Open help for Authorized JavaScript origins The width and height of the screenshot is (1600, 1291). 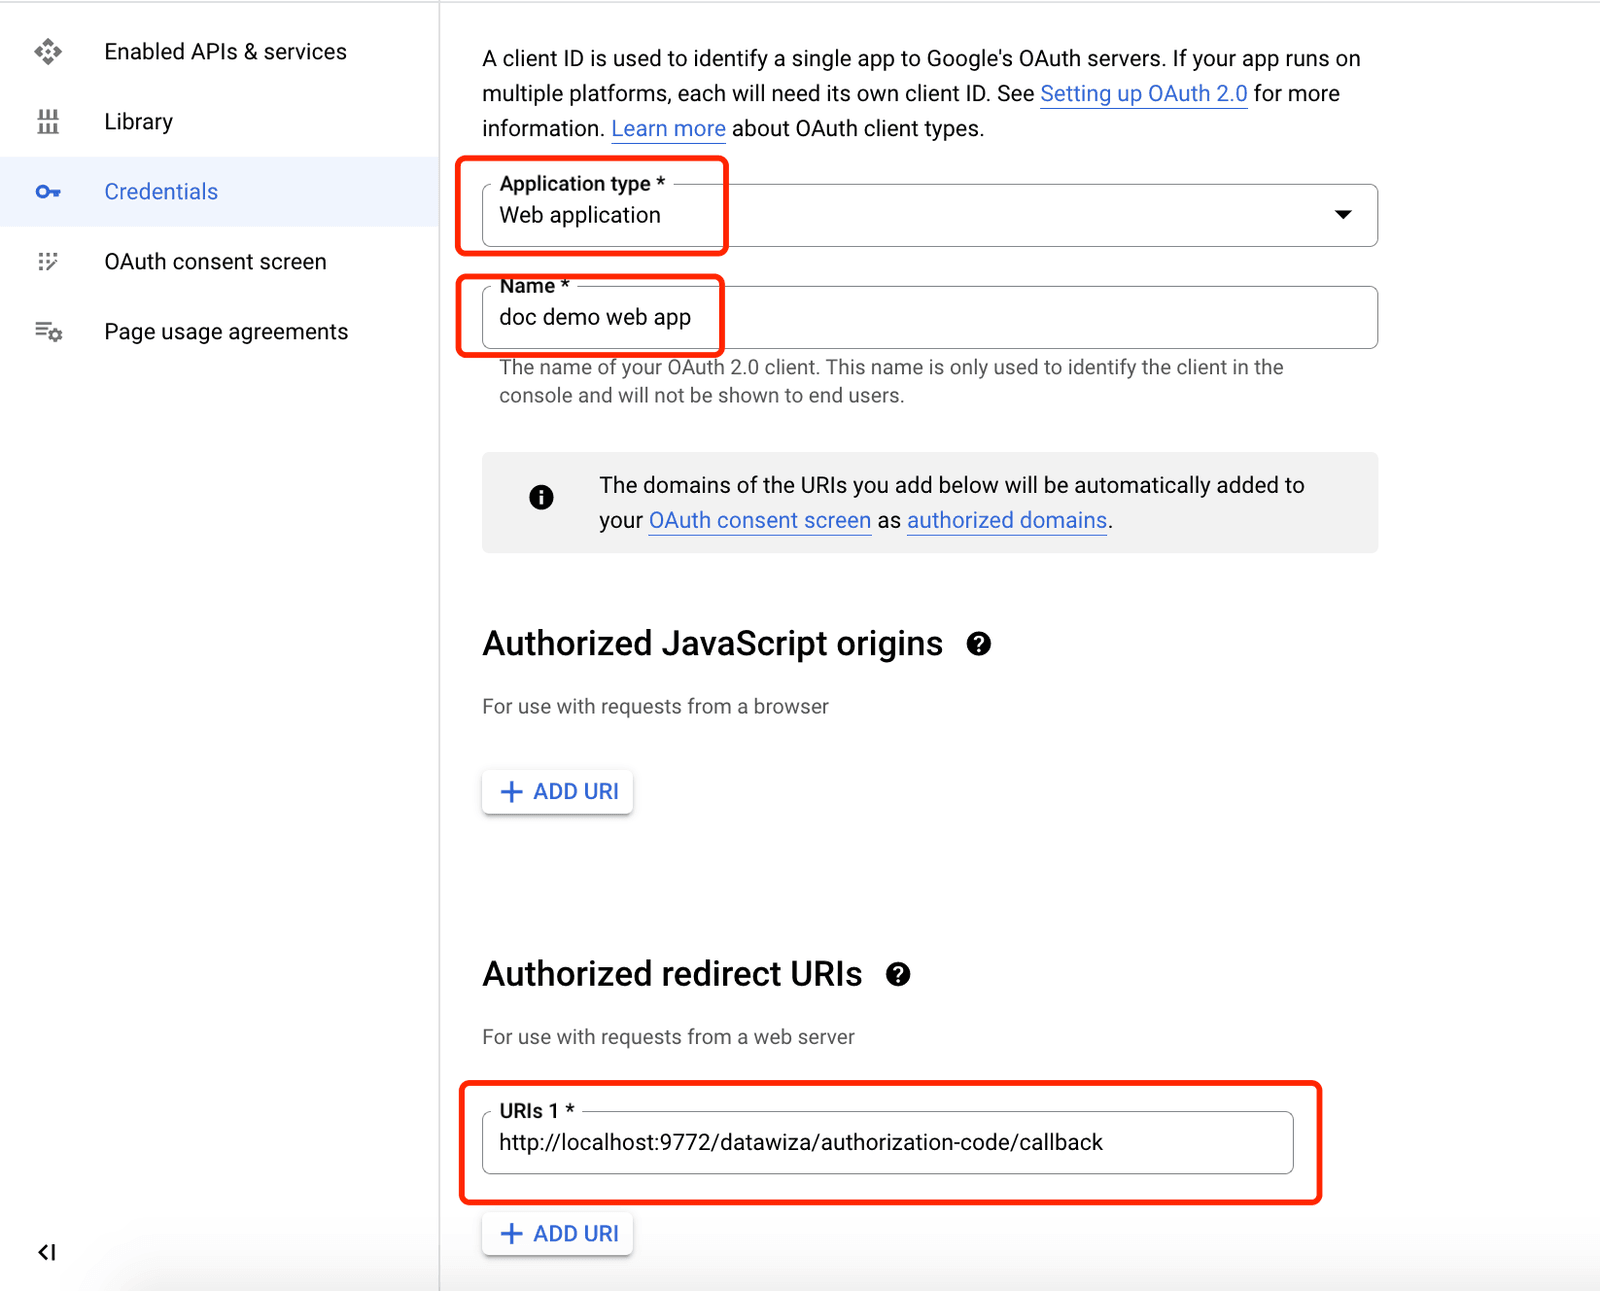pos(979,644)
